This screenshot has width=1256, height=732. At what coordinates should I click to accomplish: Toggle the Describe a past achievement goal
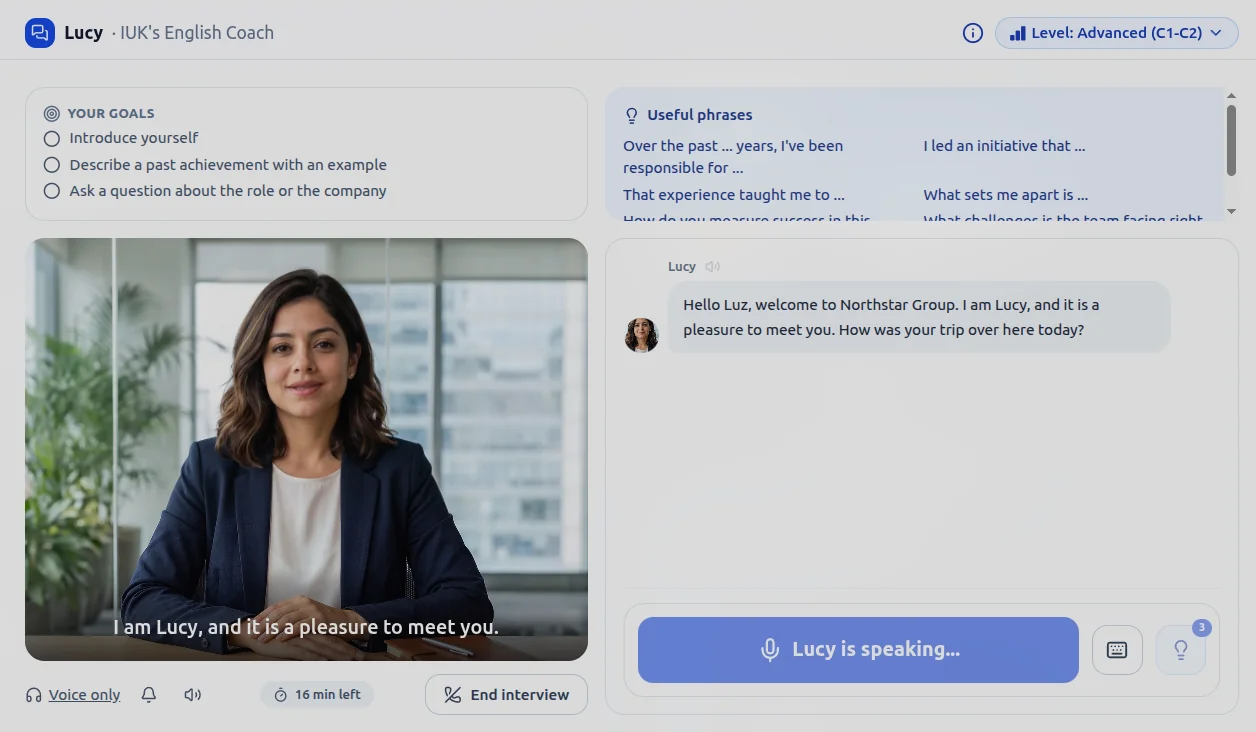[52, 165]
